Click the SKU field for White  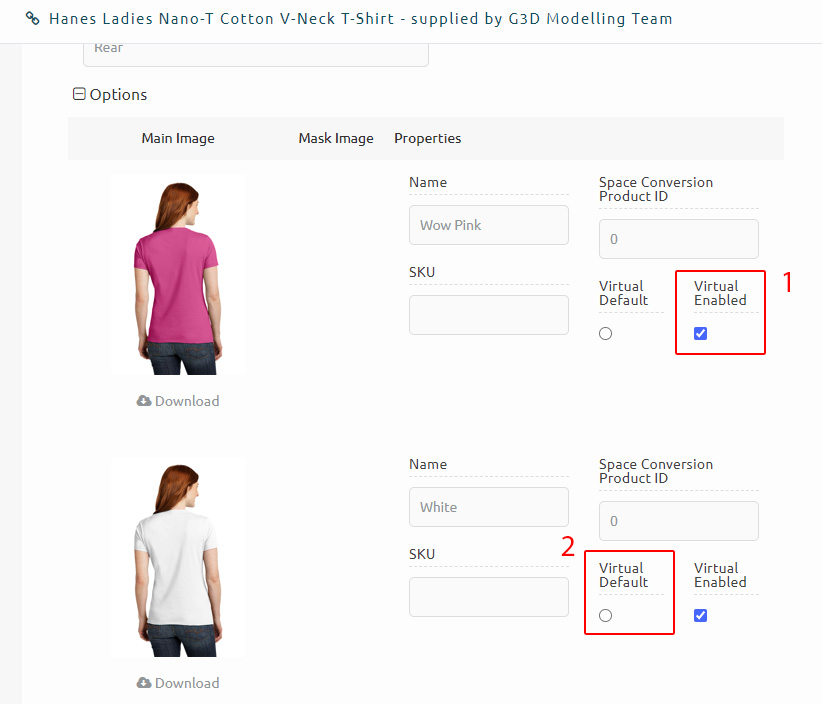pos(489,597)
